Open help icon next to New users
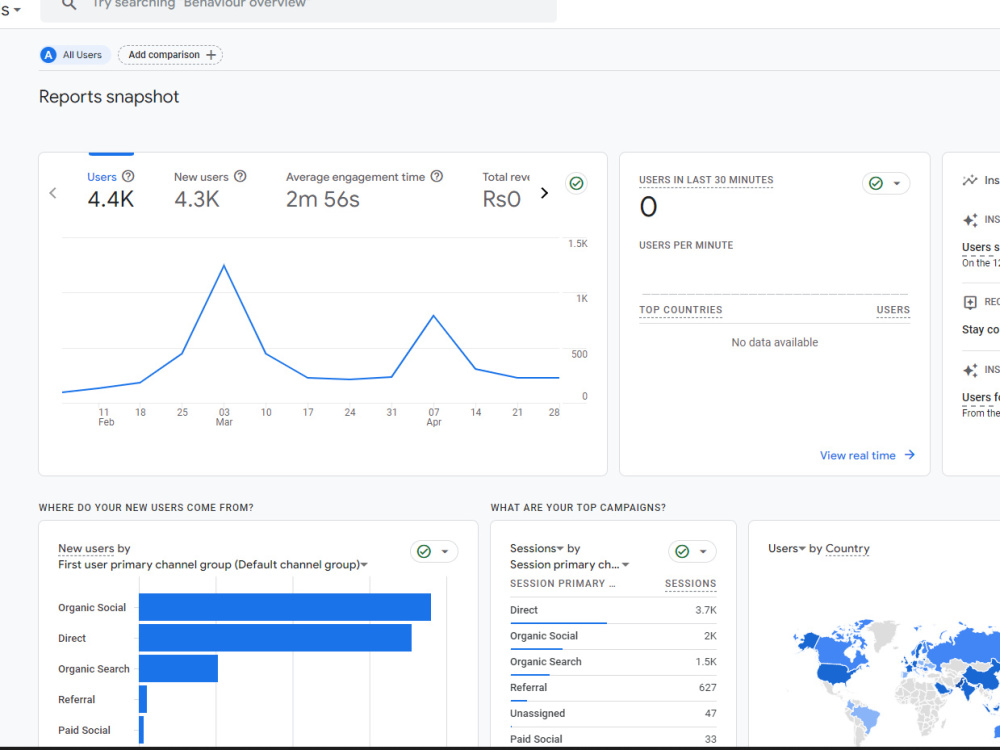 pyautogui.click(x=240, y=176)
